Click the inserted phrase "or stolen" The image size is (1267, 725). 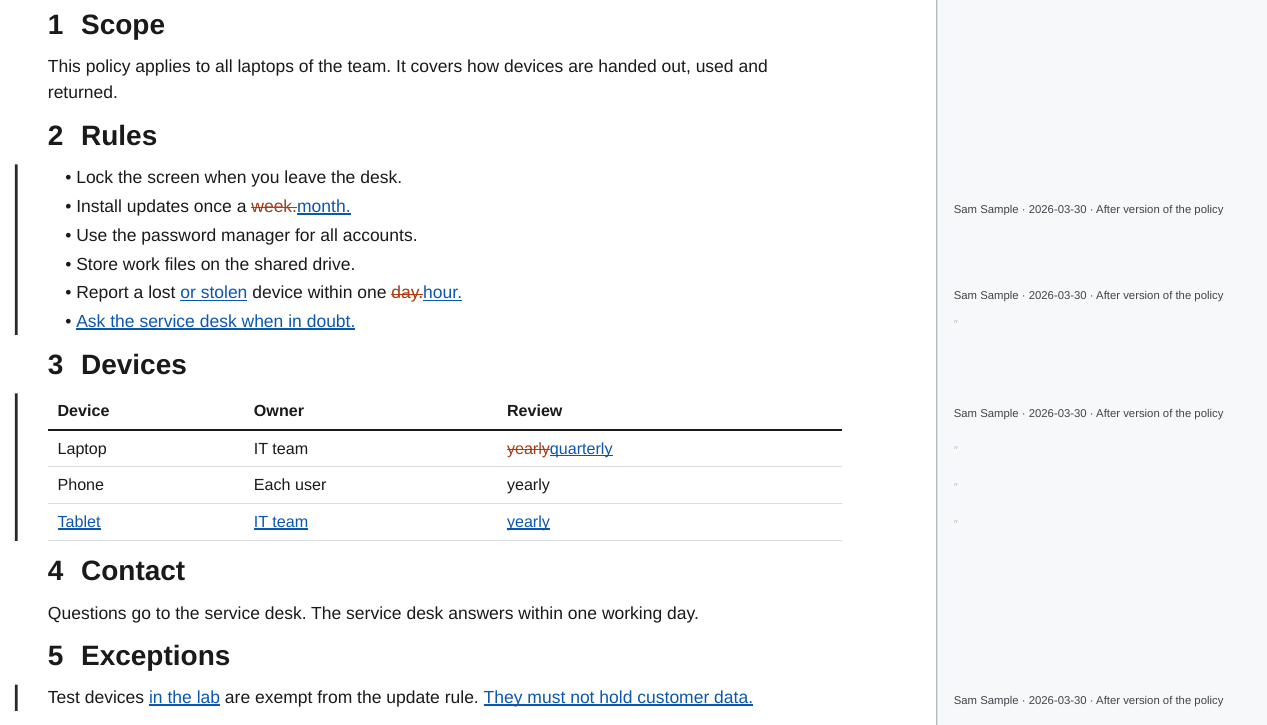pos(213,292)
